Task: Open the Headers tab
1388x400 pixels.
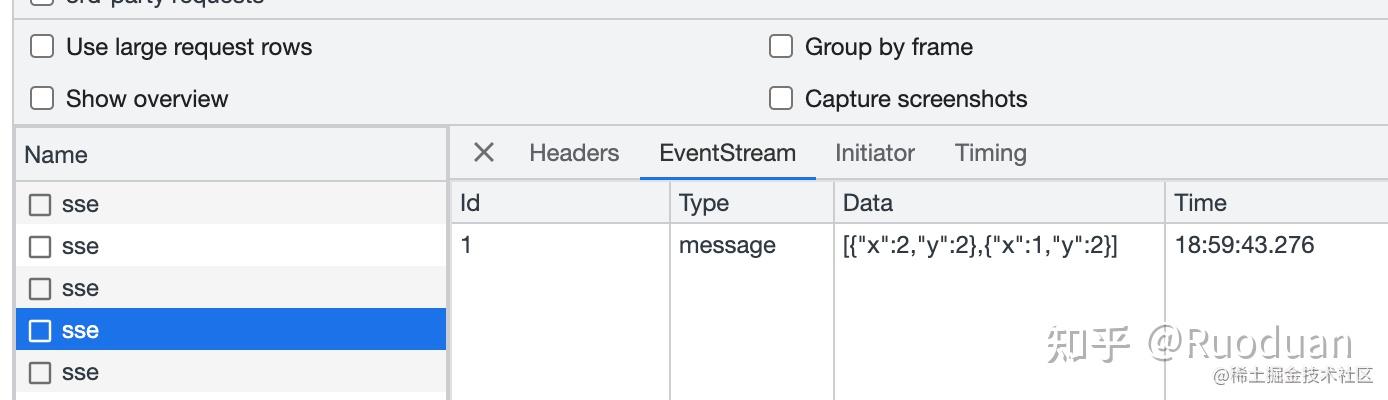Action: tap(574, 153)
